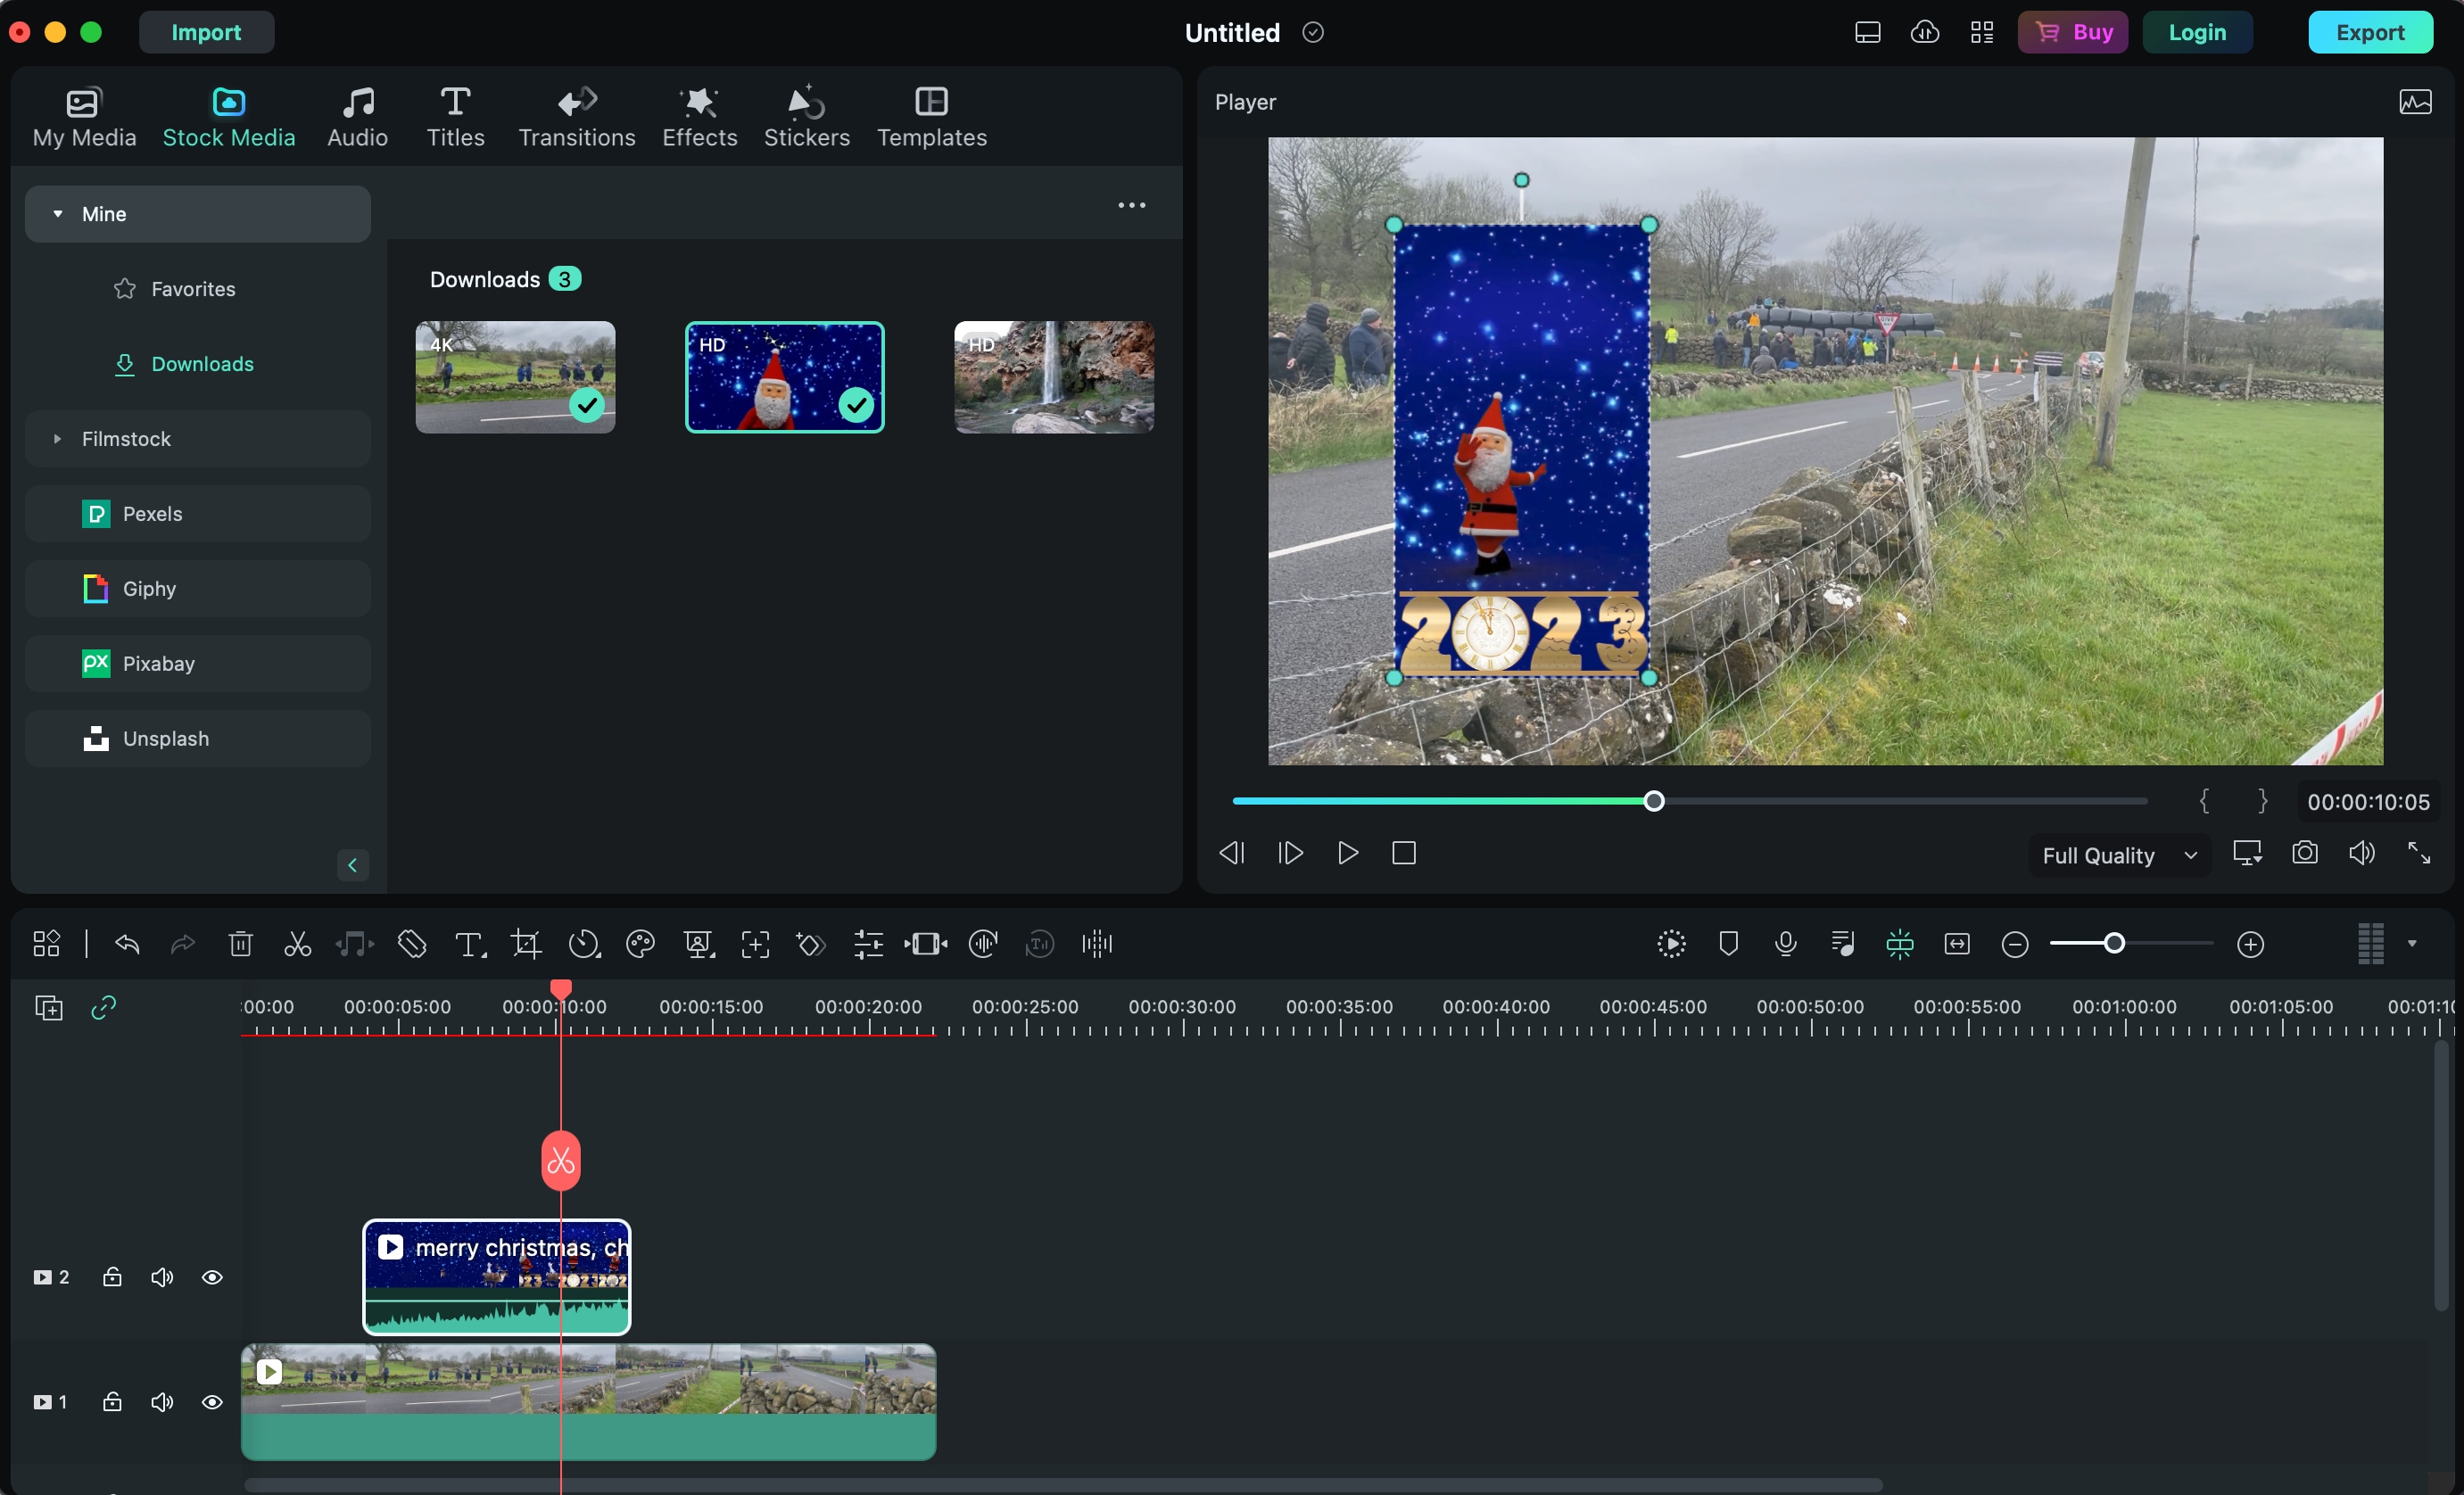
Task: Select the Crop tool in toolbar
Action: (x=525, y=945)
